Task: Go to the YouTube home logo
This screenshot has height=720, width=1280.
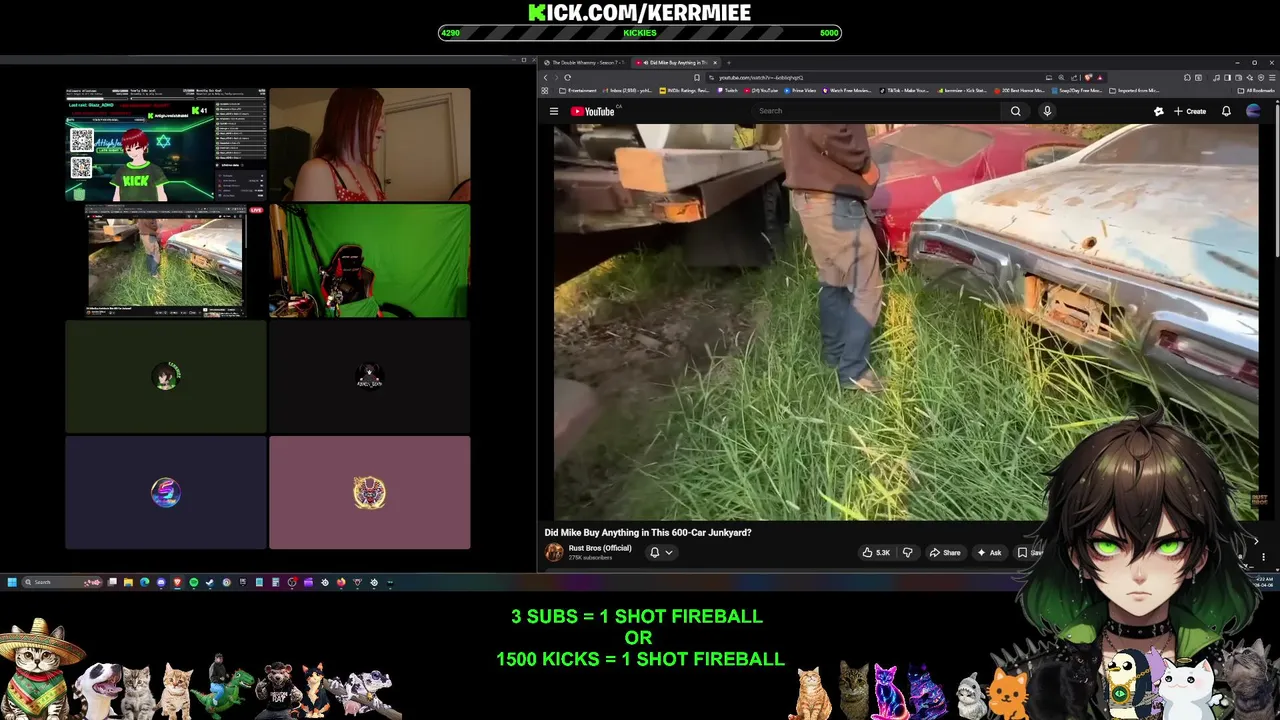Action: pyautogui.click(x=593, y=111)
